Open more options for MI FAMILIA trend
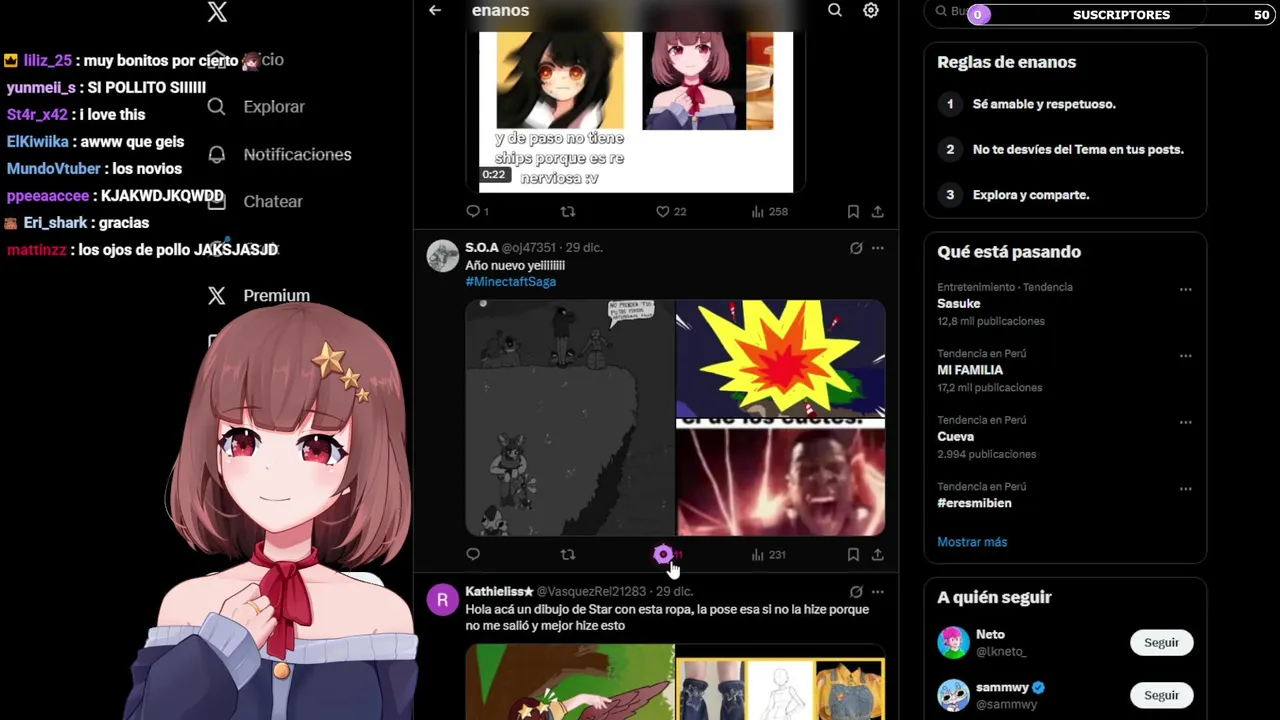Viewport: 1280px width, 720px height. [1185, 356]
